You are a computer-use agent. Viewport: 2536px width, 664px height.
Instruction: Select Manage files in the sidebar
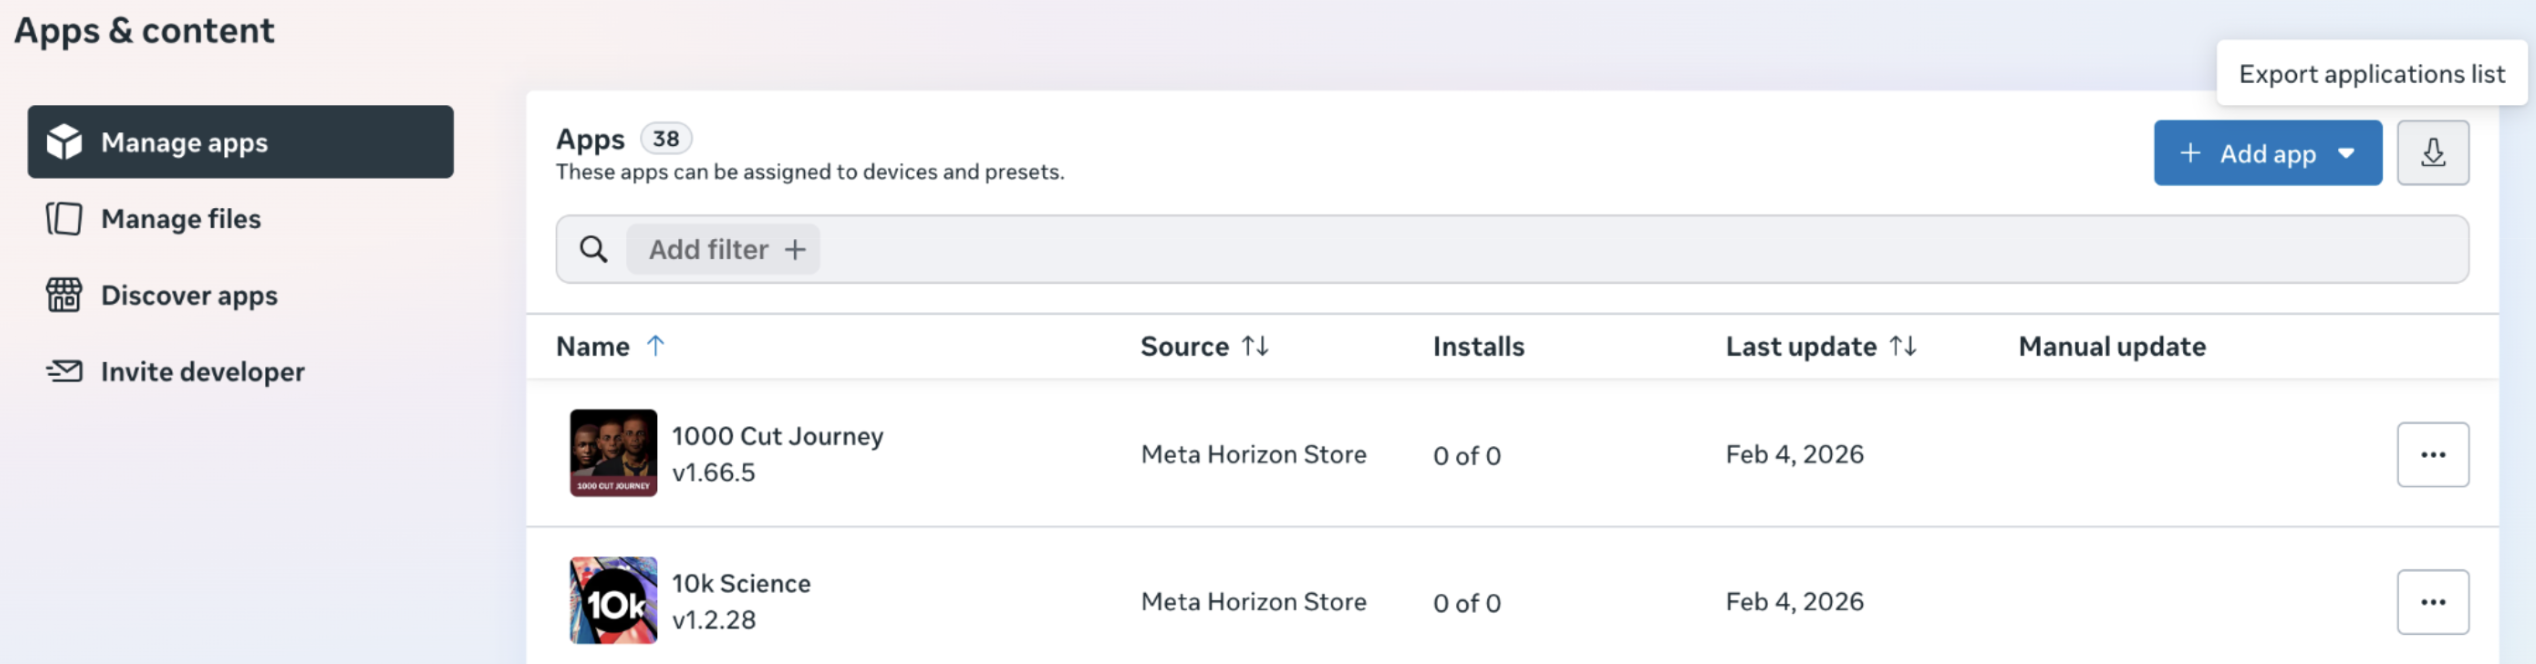tap(181, 218)
